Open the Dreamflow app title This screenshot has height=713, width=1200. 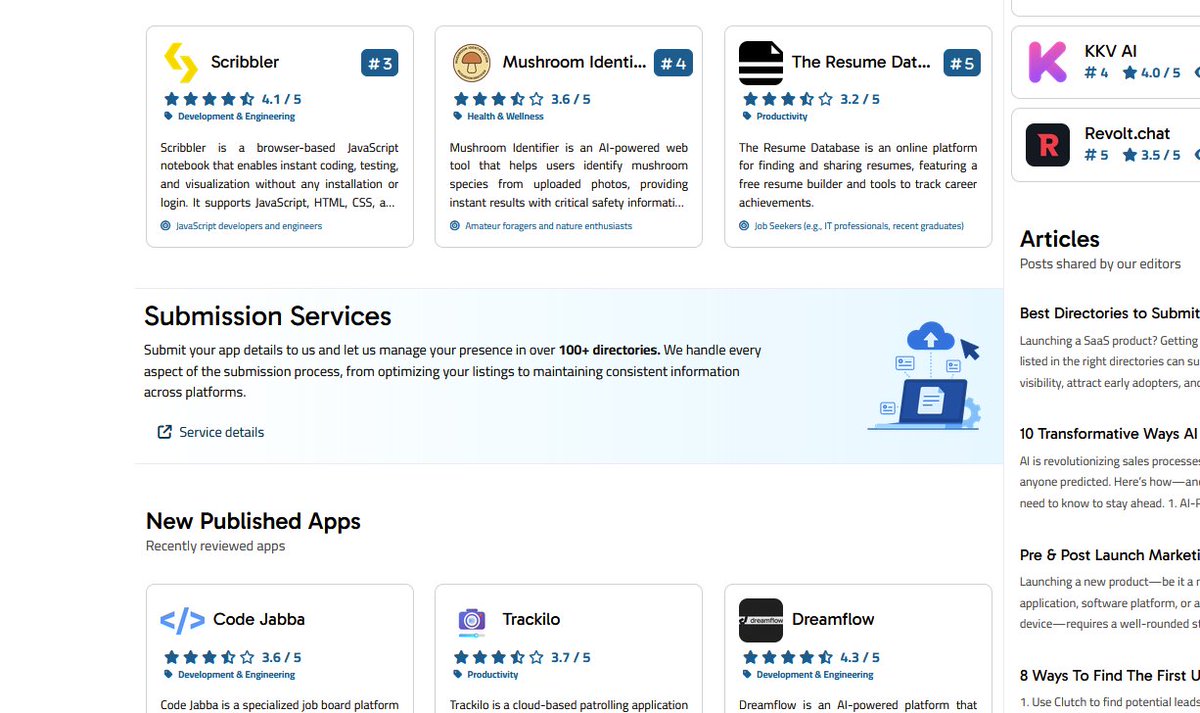click(x=833, y=619)
